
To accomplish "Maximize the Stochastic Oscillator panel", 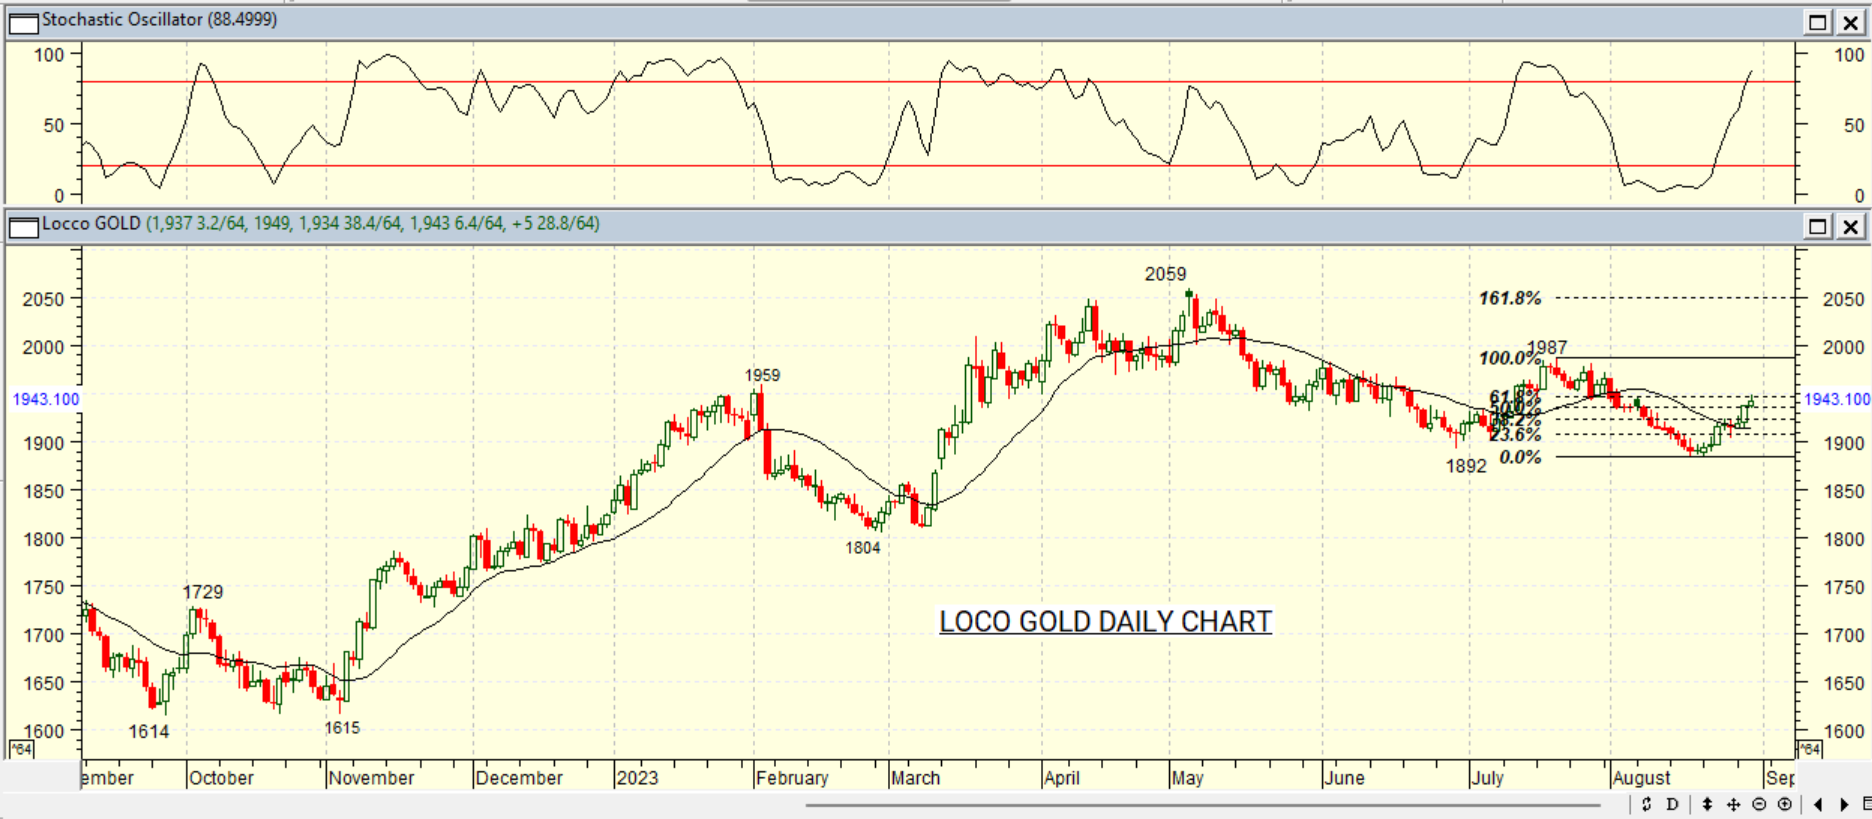I will [x=1818, y=22].
